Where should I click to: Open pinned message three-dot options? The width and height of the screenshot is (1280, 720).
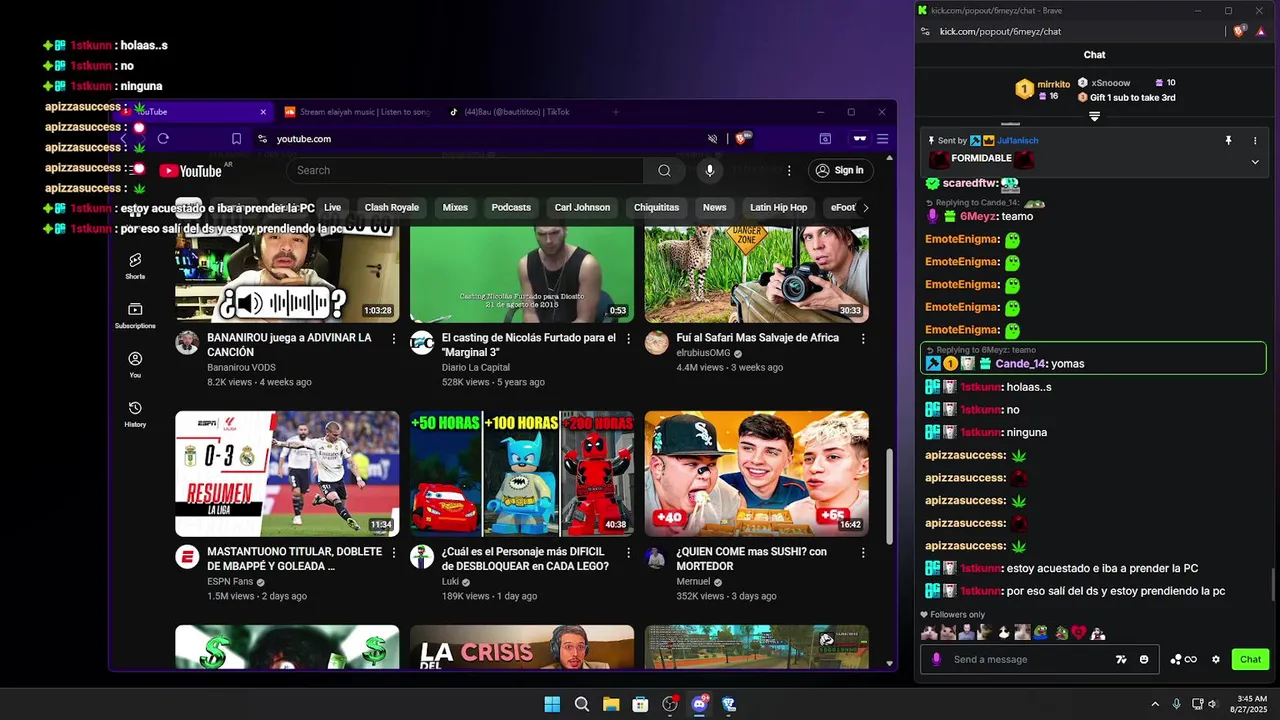[1255, 141]
